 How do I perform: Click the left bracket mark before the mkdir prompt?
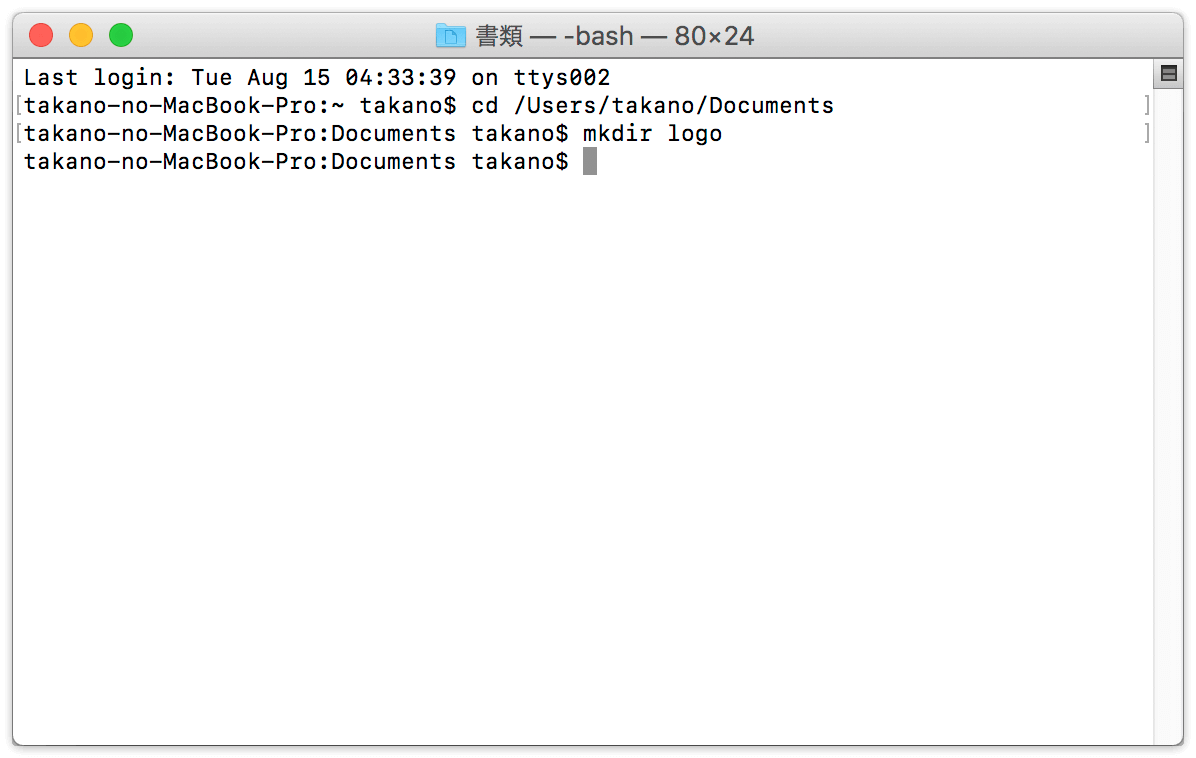coord(19,133)
